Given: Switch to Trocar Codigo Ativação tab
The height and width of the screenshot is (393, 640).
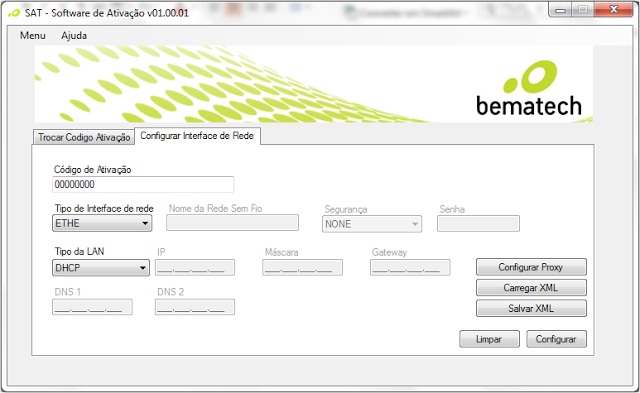Looking at the screenshot, I should pos(84,137).
